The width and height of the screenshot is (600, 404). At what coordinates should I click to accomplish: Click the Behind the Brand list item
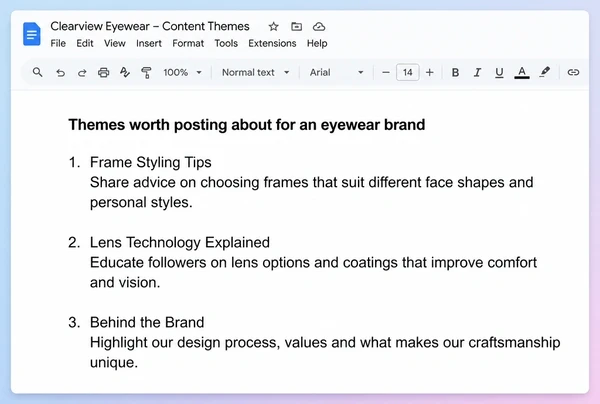pyautogui.click(x=147, y=323)
